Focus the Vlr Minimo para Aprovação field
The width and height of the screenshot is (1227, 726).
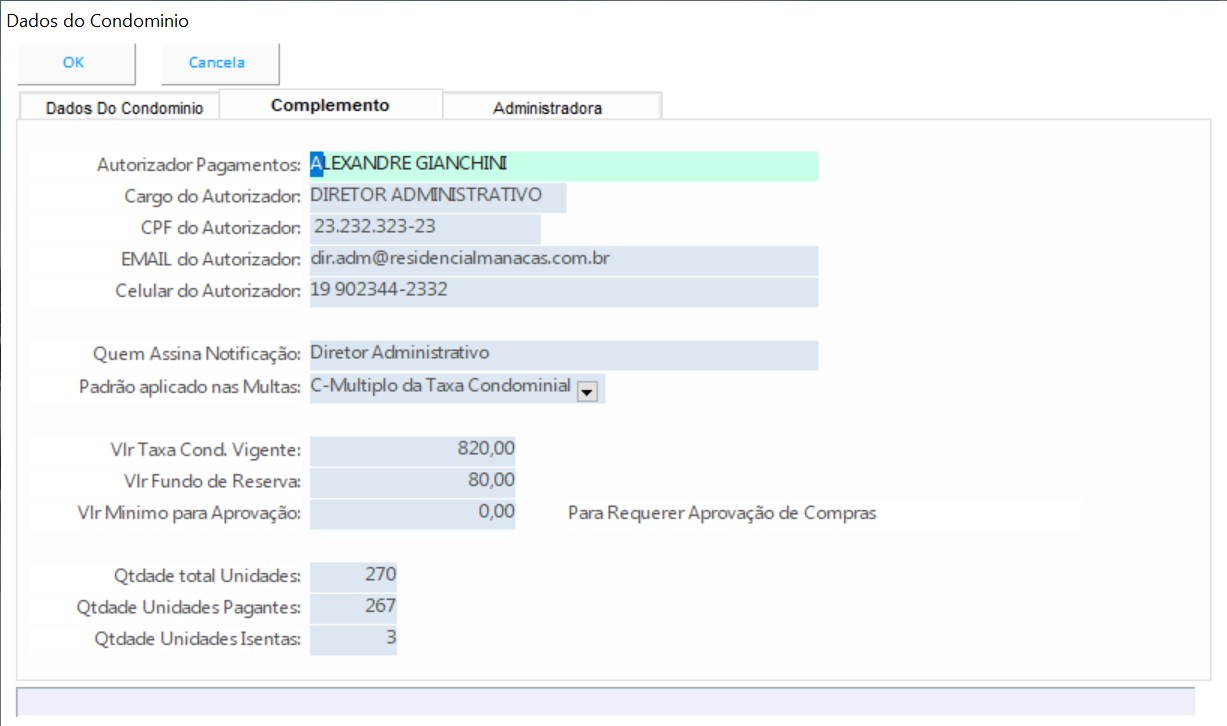(x=413, y=513)
